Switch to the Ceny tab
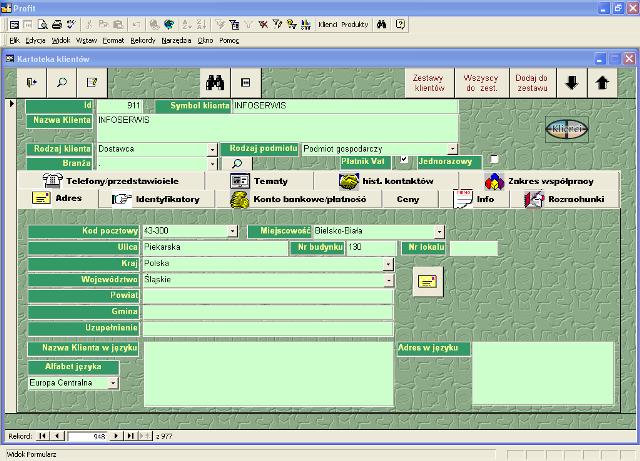The width and height of the screenshot is (640, 461). pos(408,199)
